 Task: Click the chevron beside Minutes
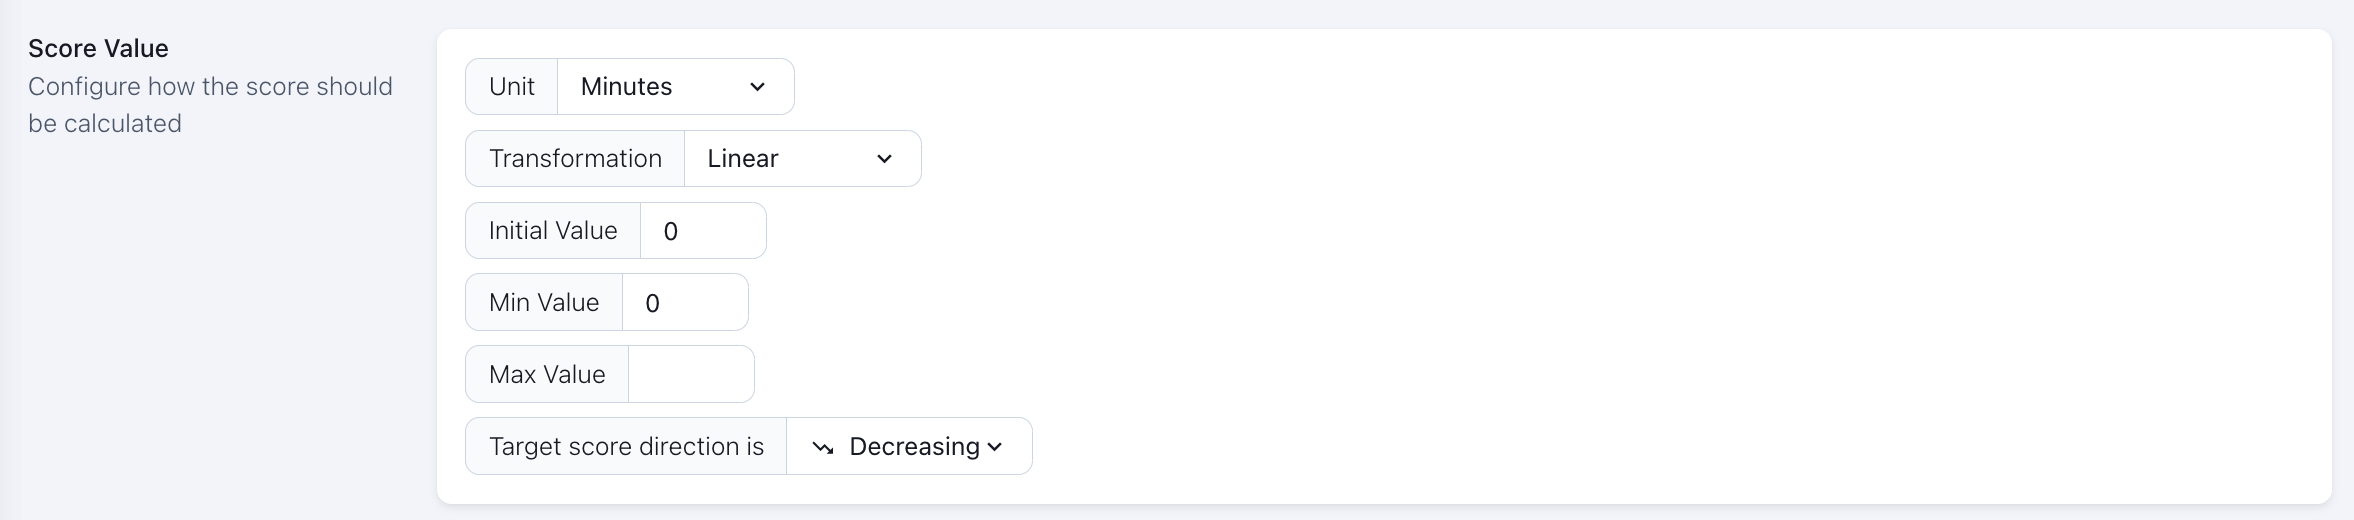point(757,87)
